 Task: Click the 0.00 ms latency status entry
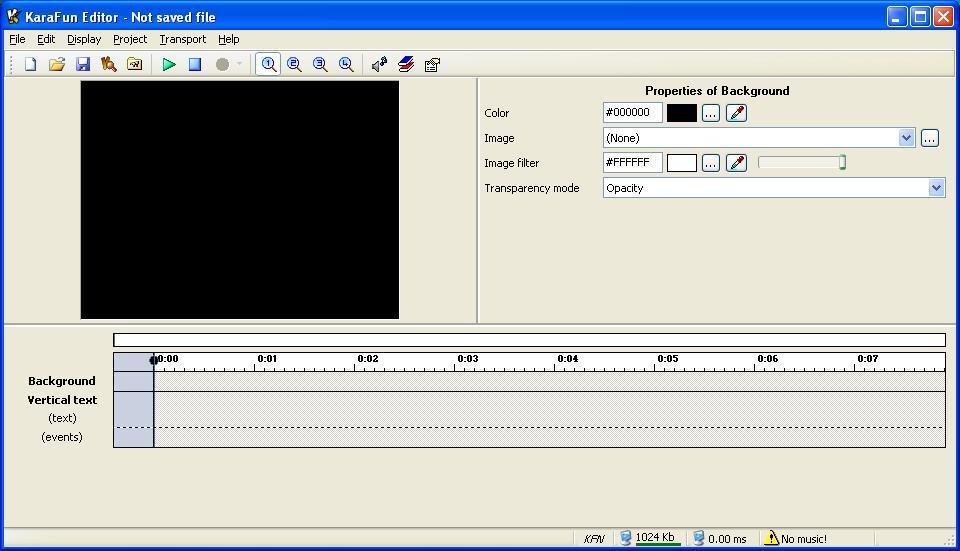(x=720, y=539)
